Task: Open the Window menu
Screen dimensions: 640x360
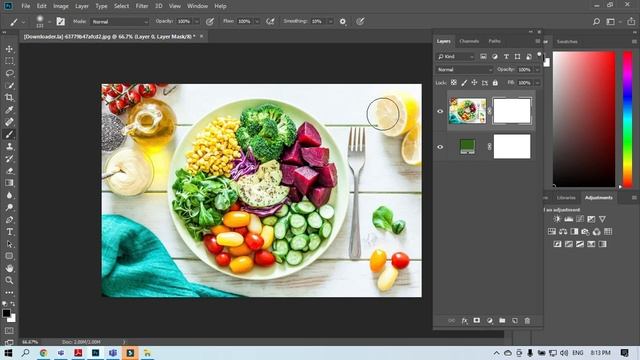Action: click(198, 6)
